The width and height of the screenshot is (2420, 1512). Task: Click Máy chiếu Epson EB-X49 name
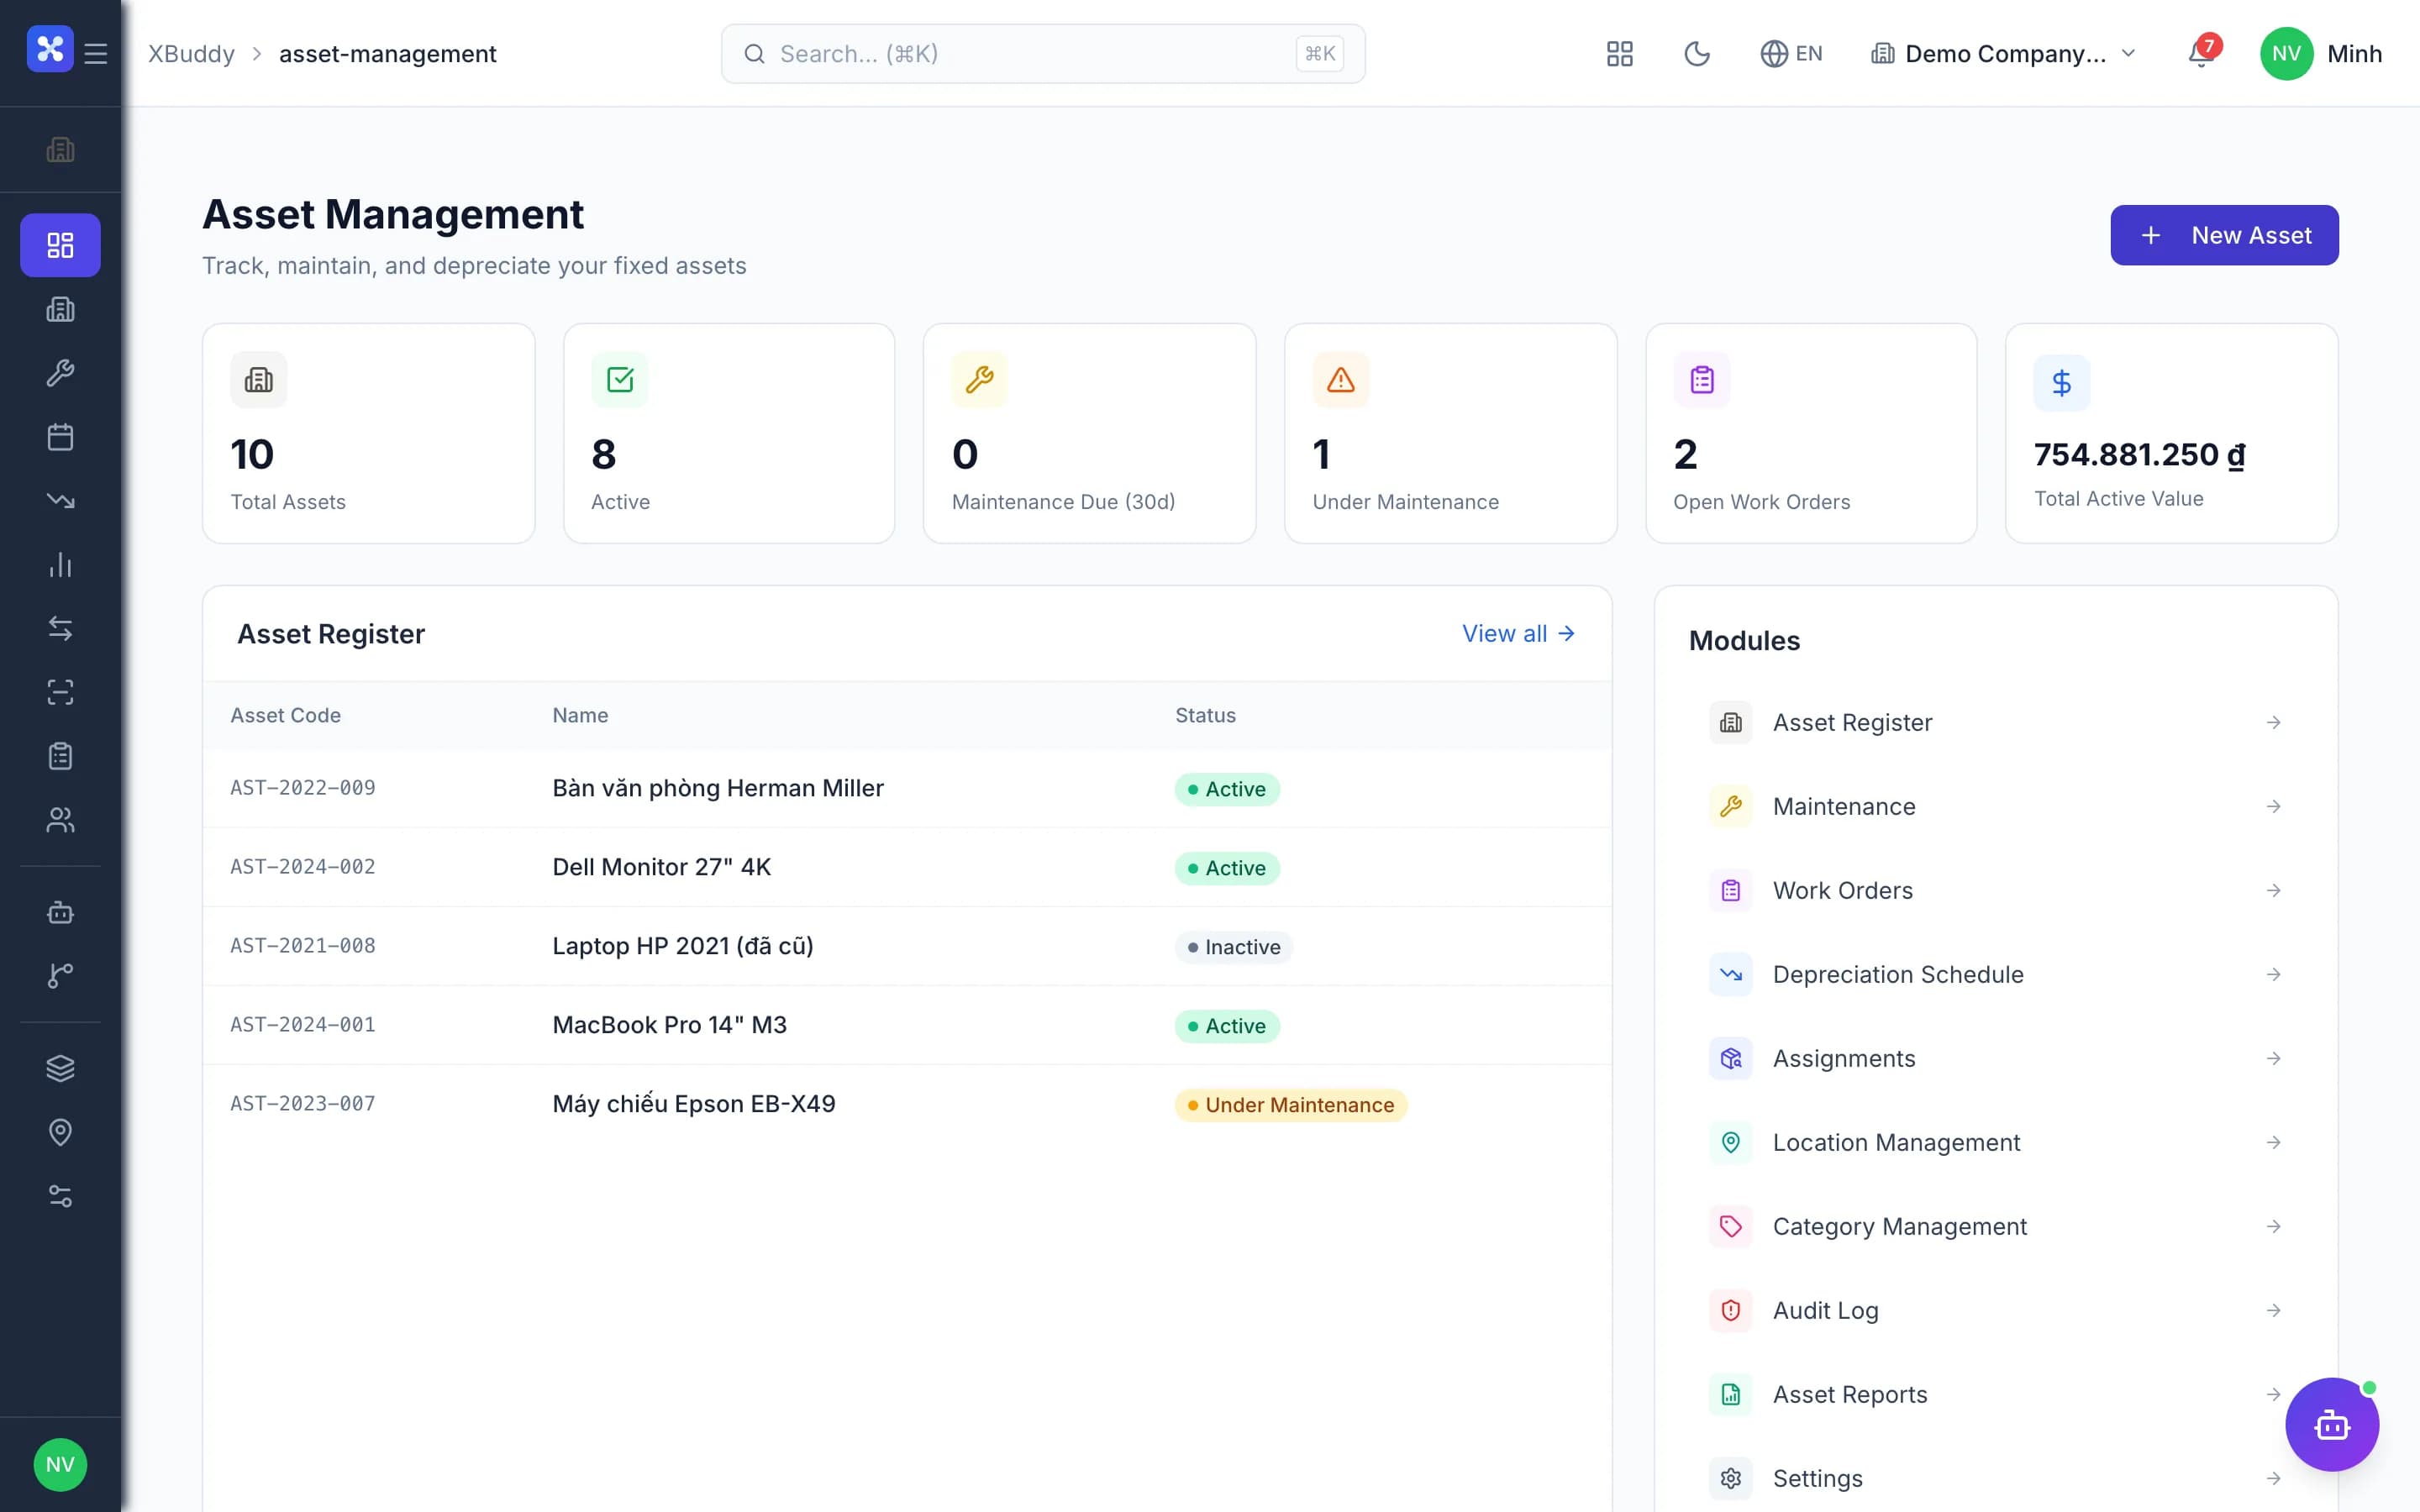point(694,1104)
